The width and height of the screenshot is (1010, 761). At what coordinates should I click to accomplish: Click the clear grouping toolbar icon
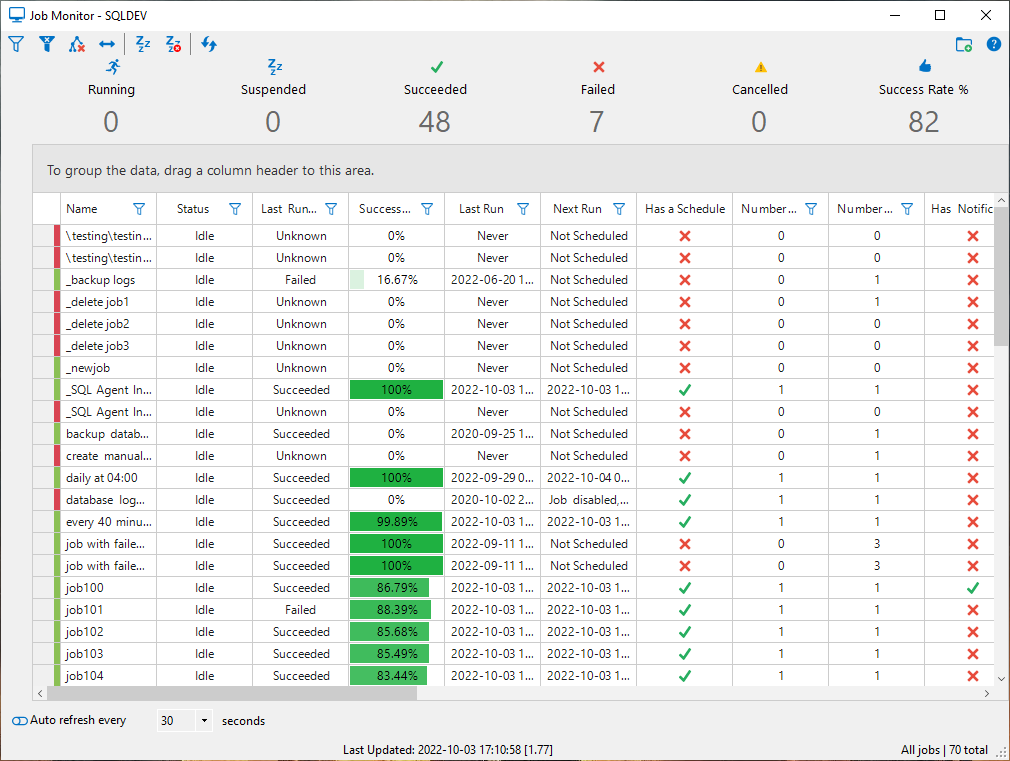tap(77, 44)
